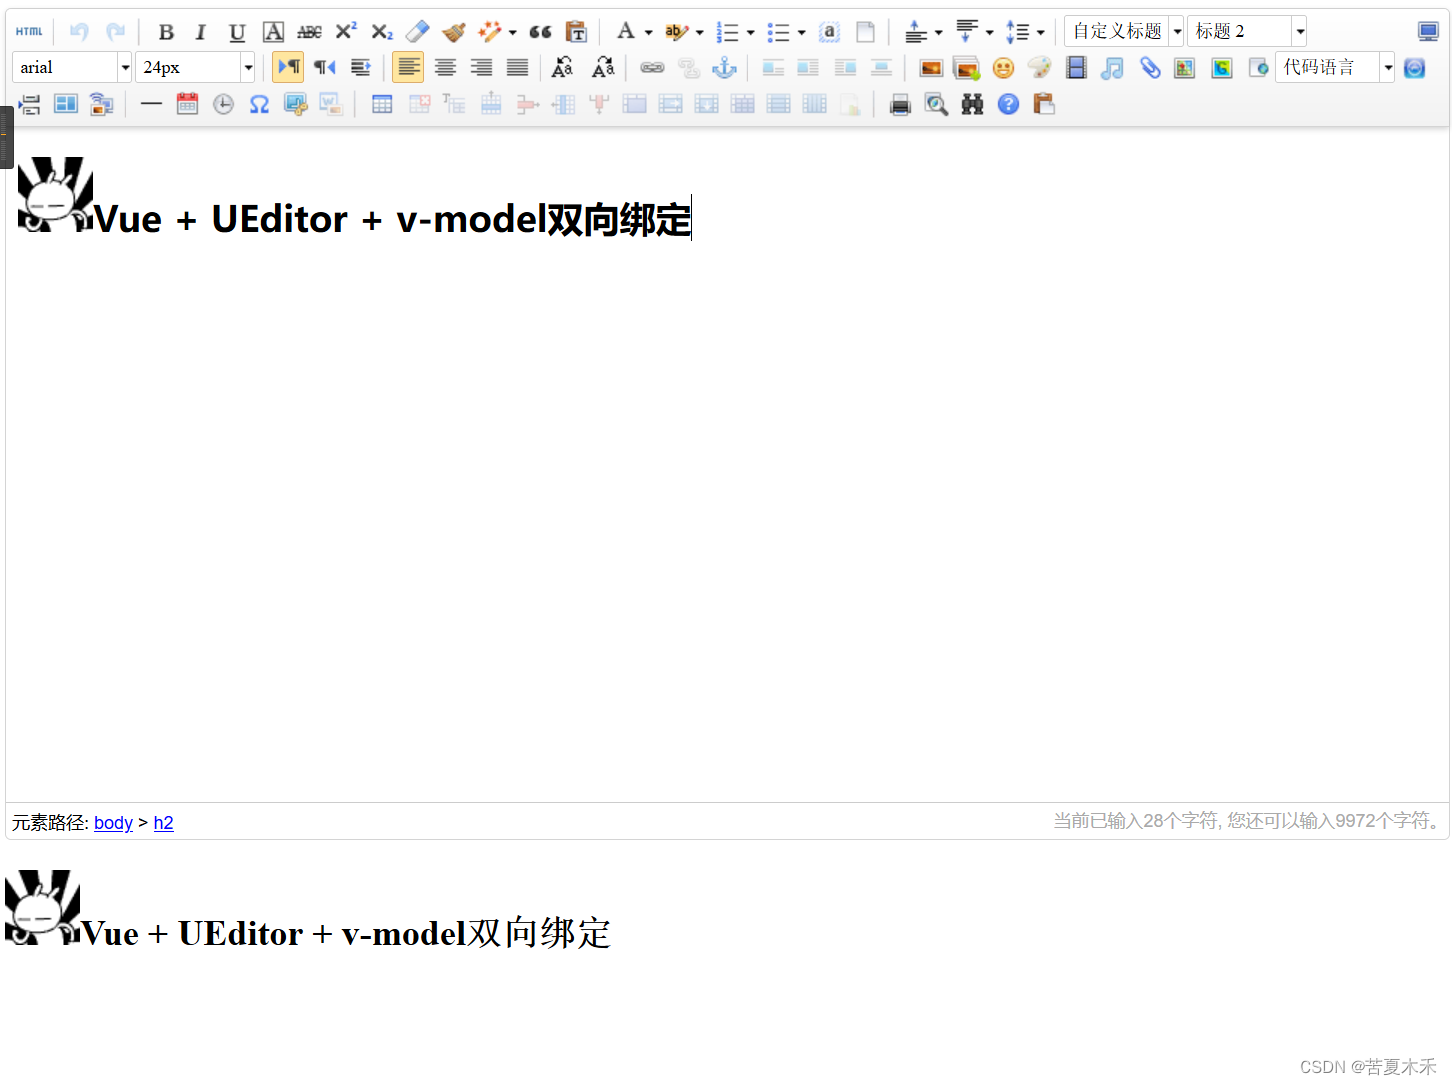This screenshot has height=1085, width=1452.
Task: Toggle strikethrough formatting
Action: pyautogui.click(x=309, y=32)
